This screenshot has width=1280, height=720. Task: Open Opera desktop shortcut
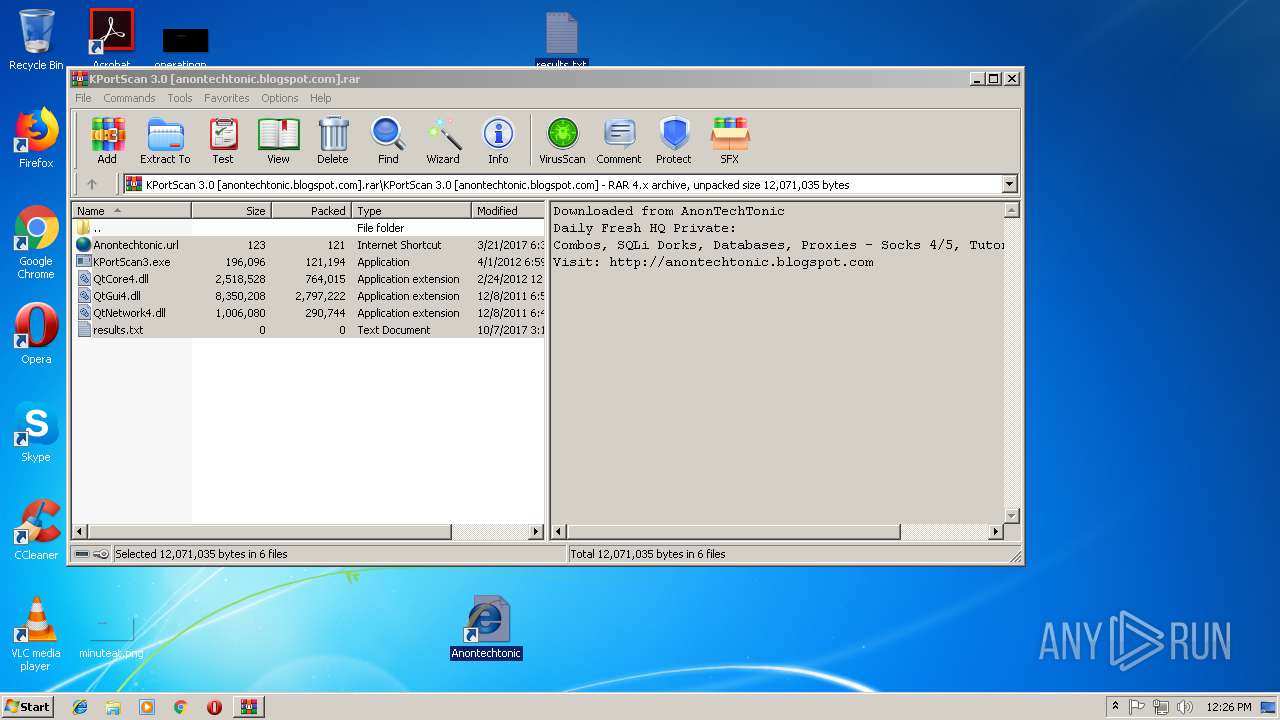point(36,334)
